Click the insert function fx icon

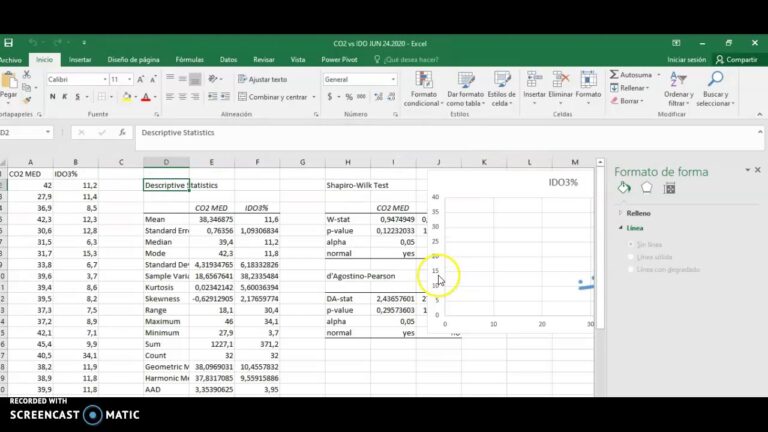[x=122, y=132]
